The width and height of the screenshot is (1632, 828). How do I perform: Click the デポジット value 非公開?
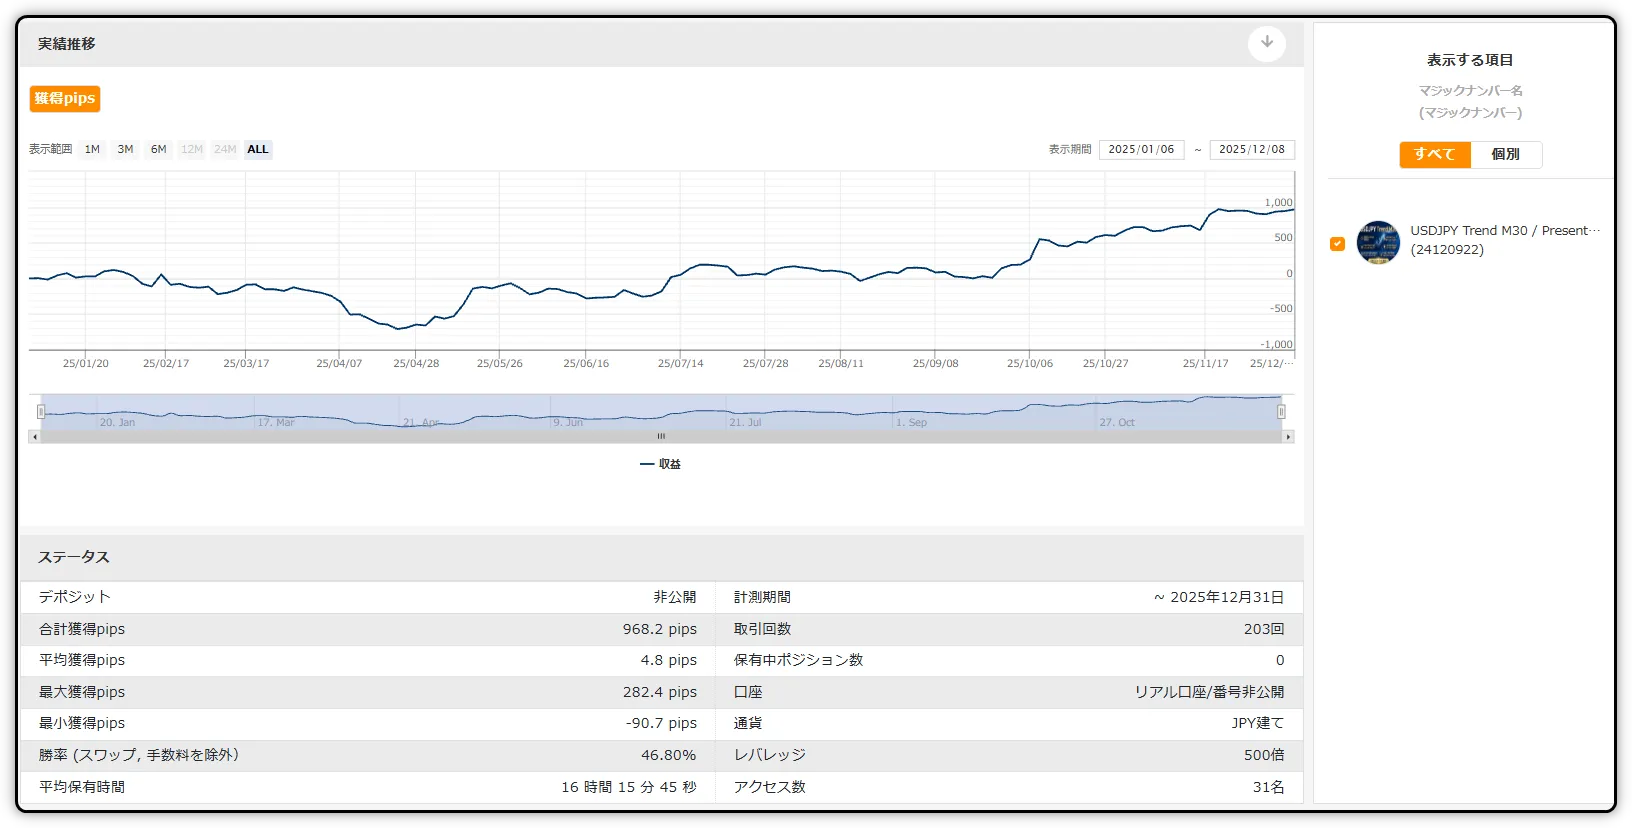(x=675, y=597)
